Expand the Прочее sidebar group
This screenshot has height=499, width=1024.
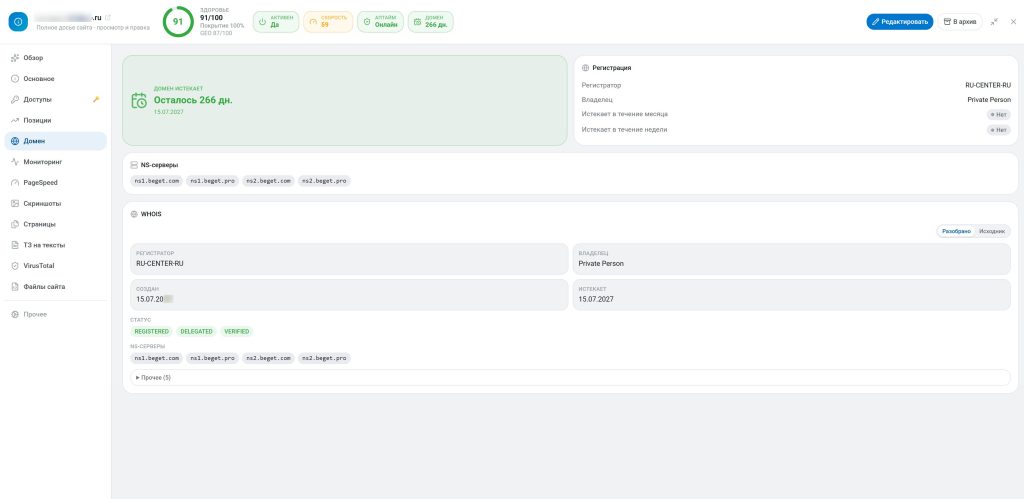pyautogui.click(x=56, y=315)
